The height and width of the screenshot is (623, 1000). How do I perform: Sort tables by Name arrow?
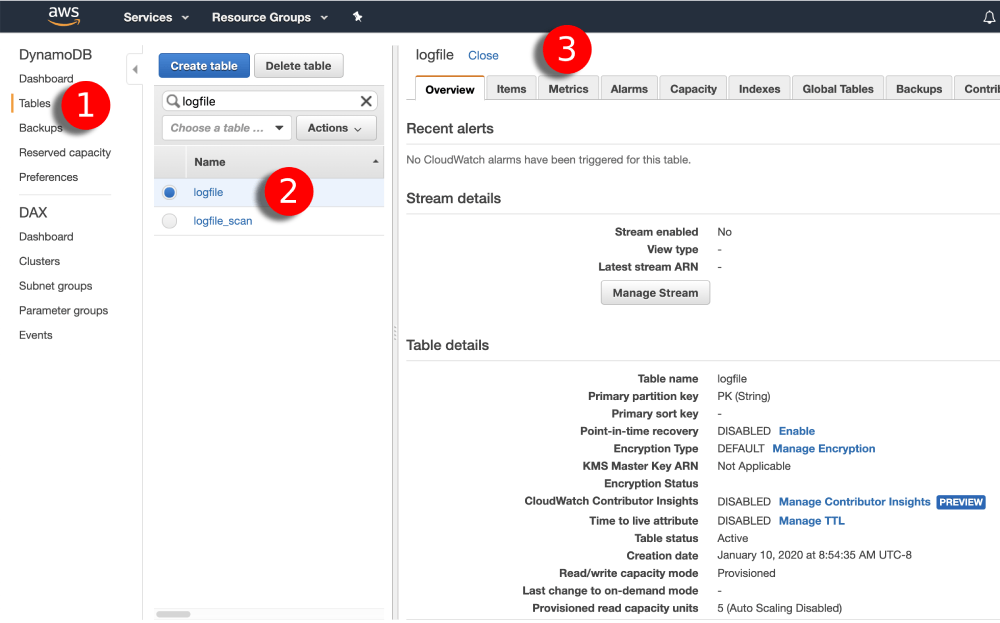[375, 162]
